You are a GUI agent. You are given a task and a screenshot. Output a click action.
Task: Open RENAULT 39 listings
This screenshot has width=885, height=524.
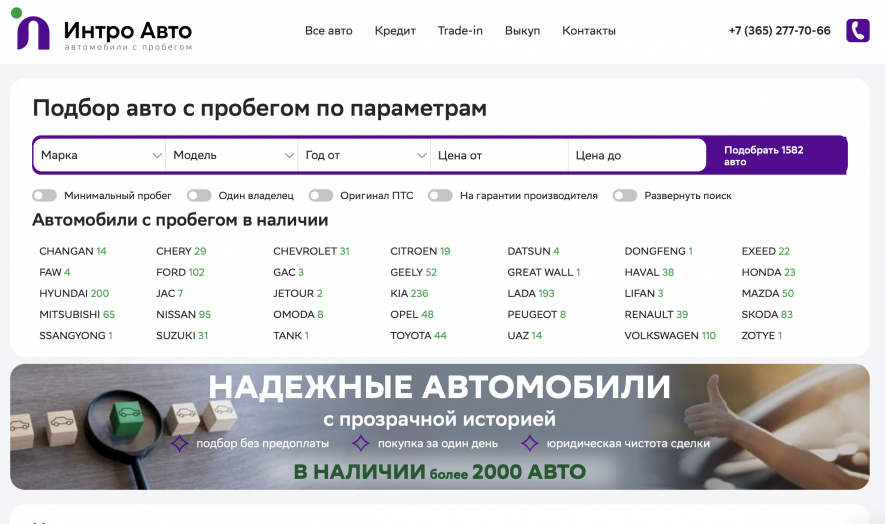tap(656, 315)
